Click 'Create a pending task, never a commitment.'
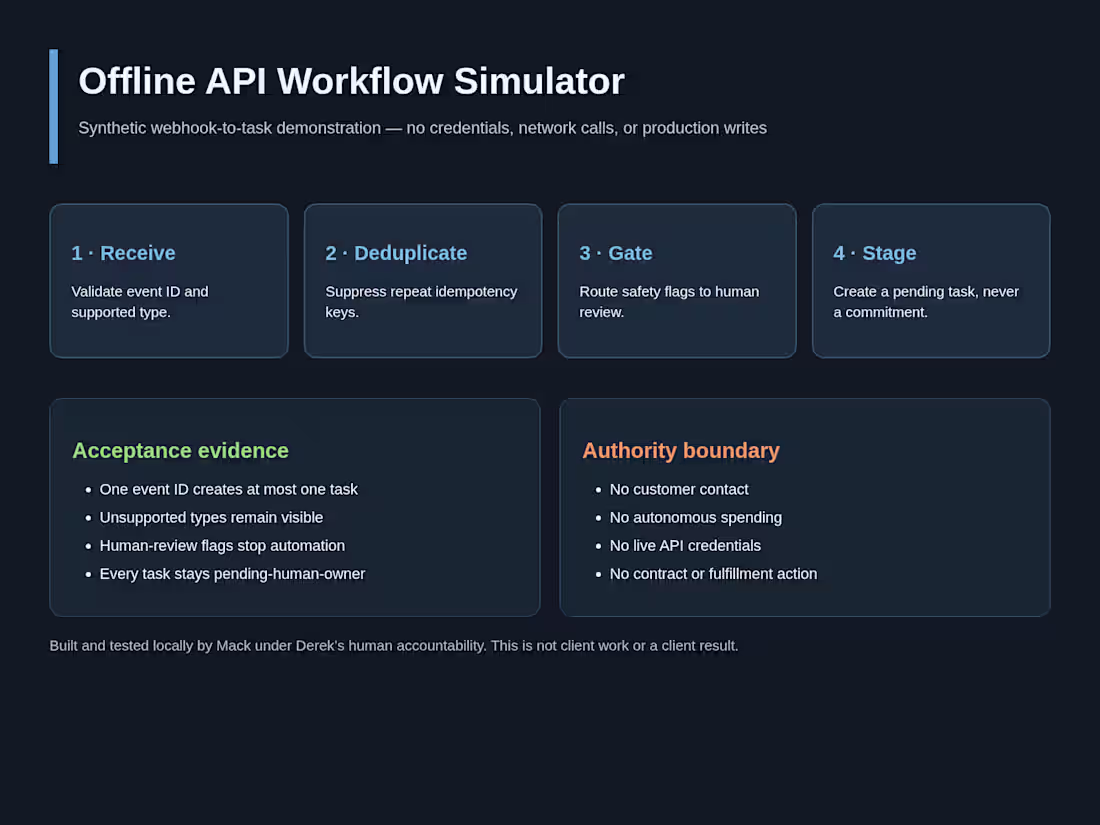Screen dimensions: 1100x825 (926, 302)
